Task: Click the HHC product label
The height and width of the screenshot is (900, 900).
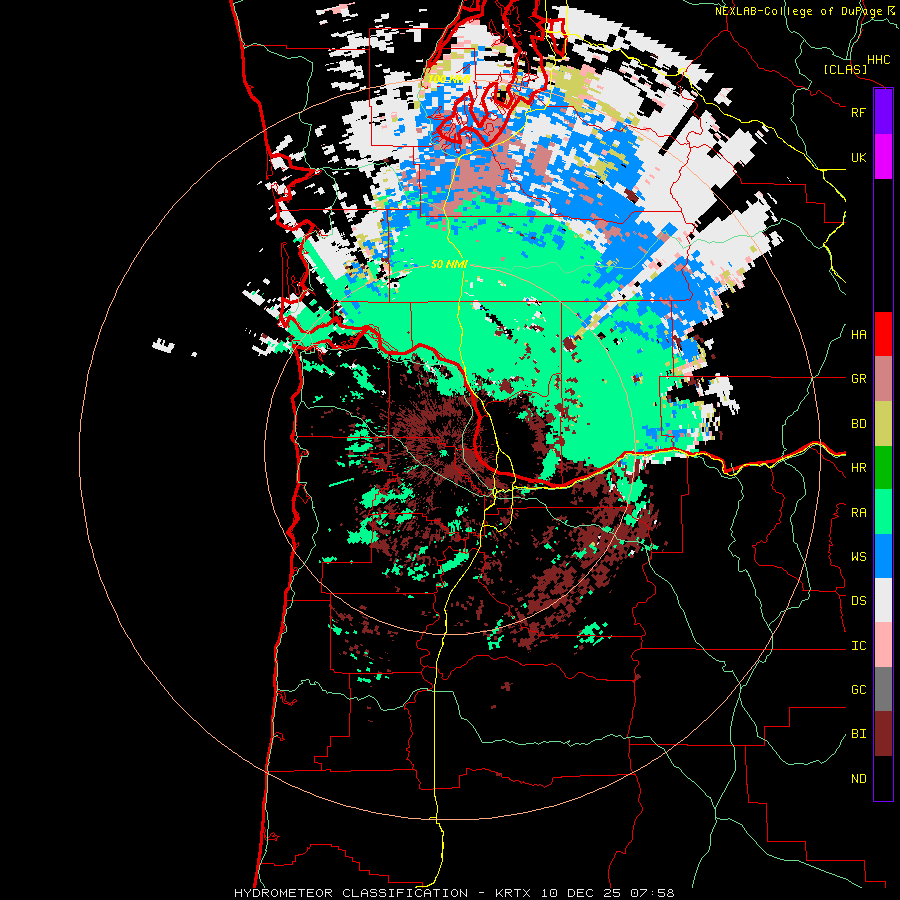Action: pos(878,60)
